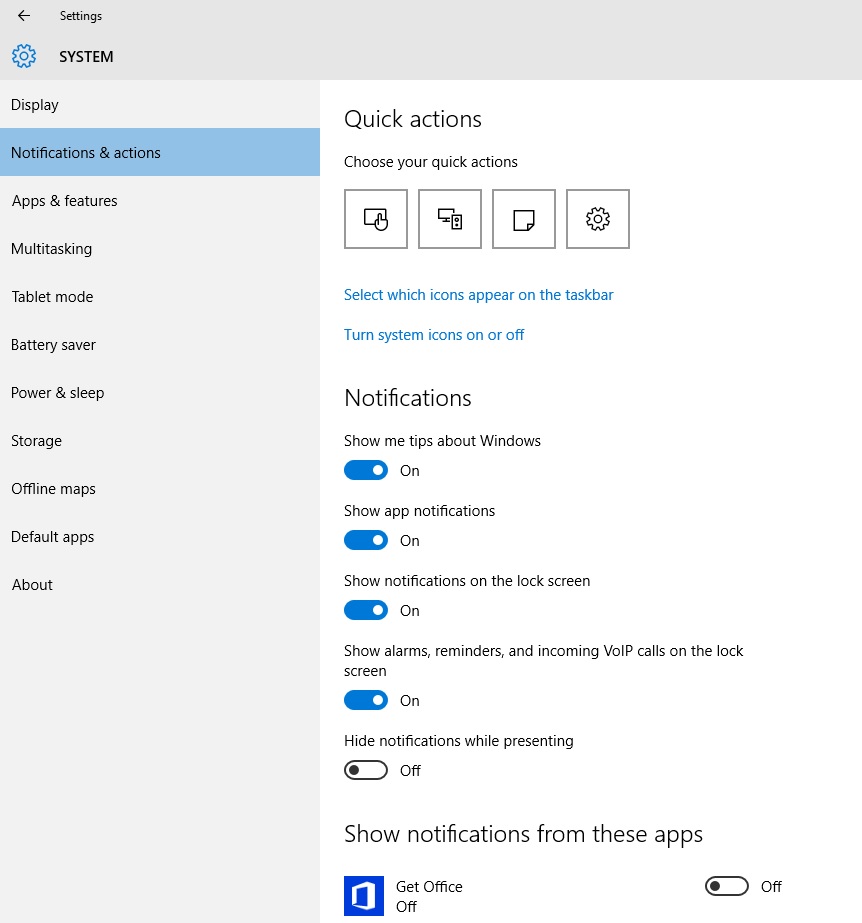Turn off lock screen notifications toggle
This screenshot has width=862, height=923.
(x=366, y=610)
